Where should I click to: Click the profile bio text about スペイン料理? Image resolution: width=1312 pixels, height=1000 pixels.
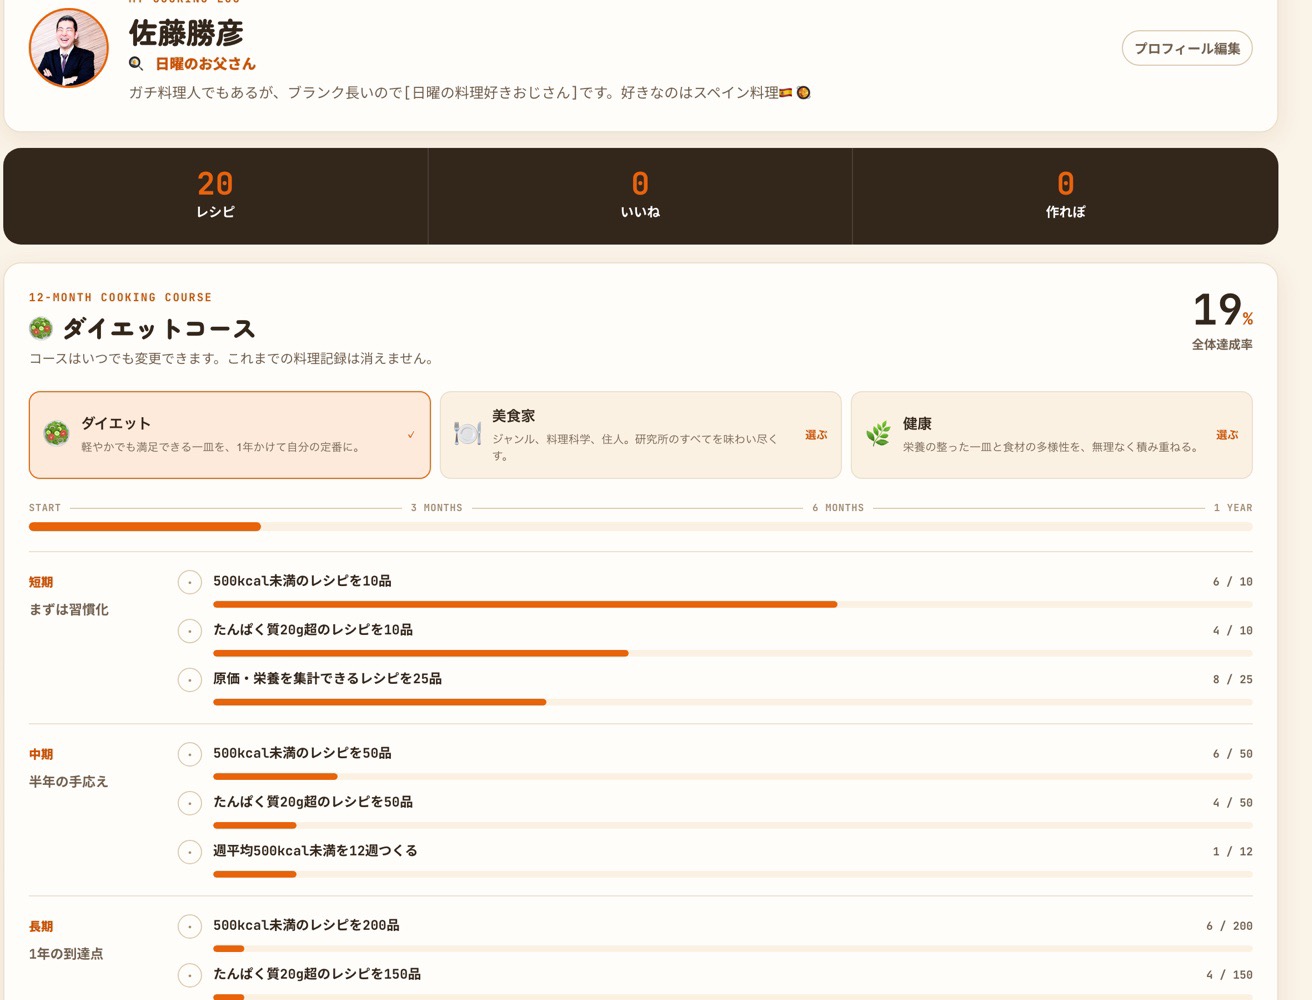pyautogui.click(x=469, y=92)
